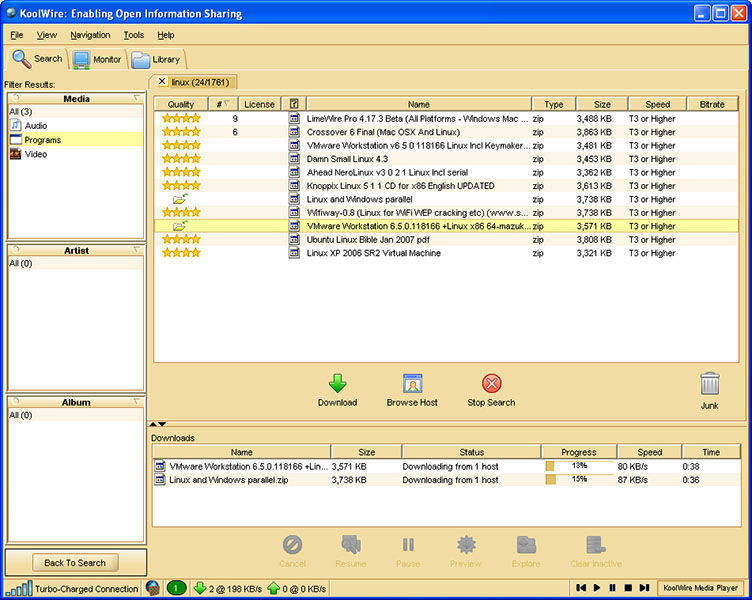Sort results by the # column header

coord(223,104)
